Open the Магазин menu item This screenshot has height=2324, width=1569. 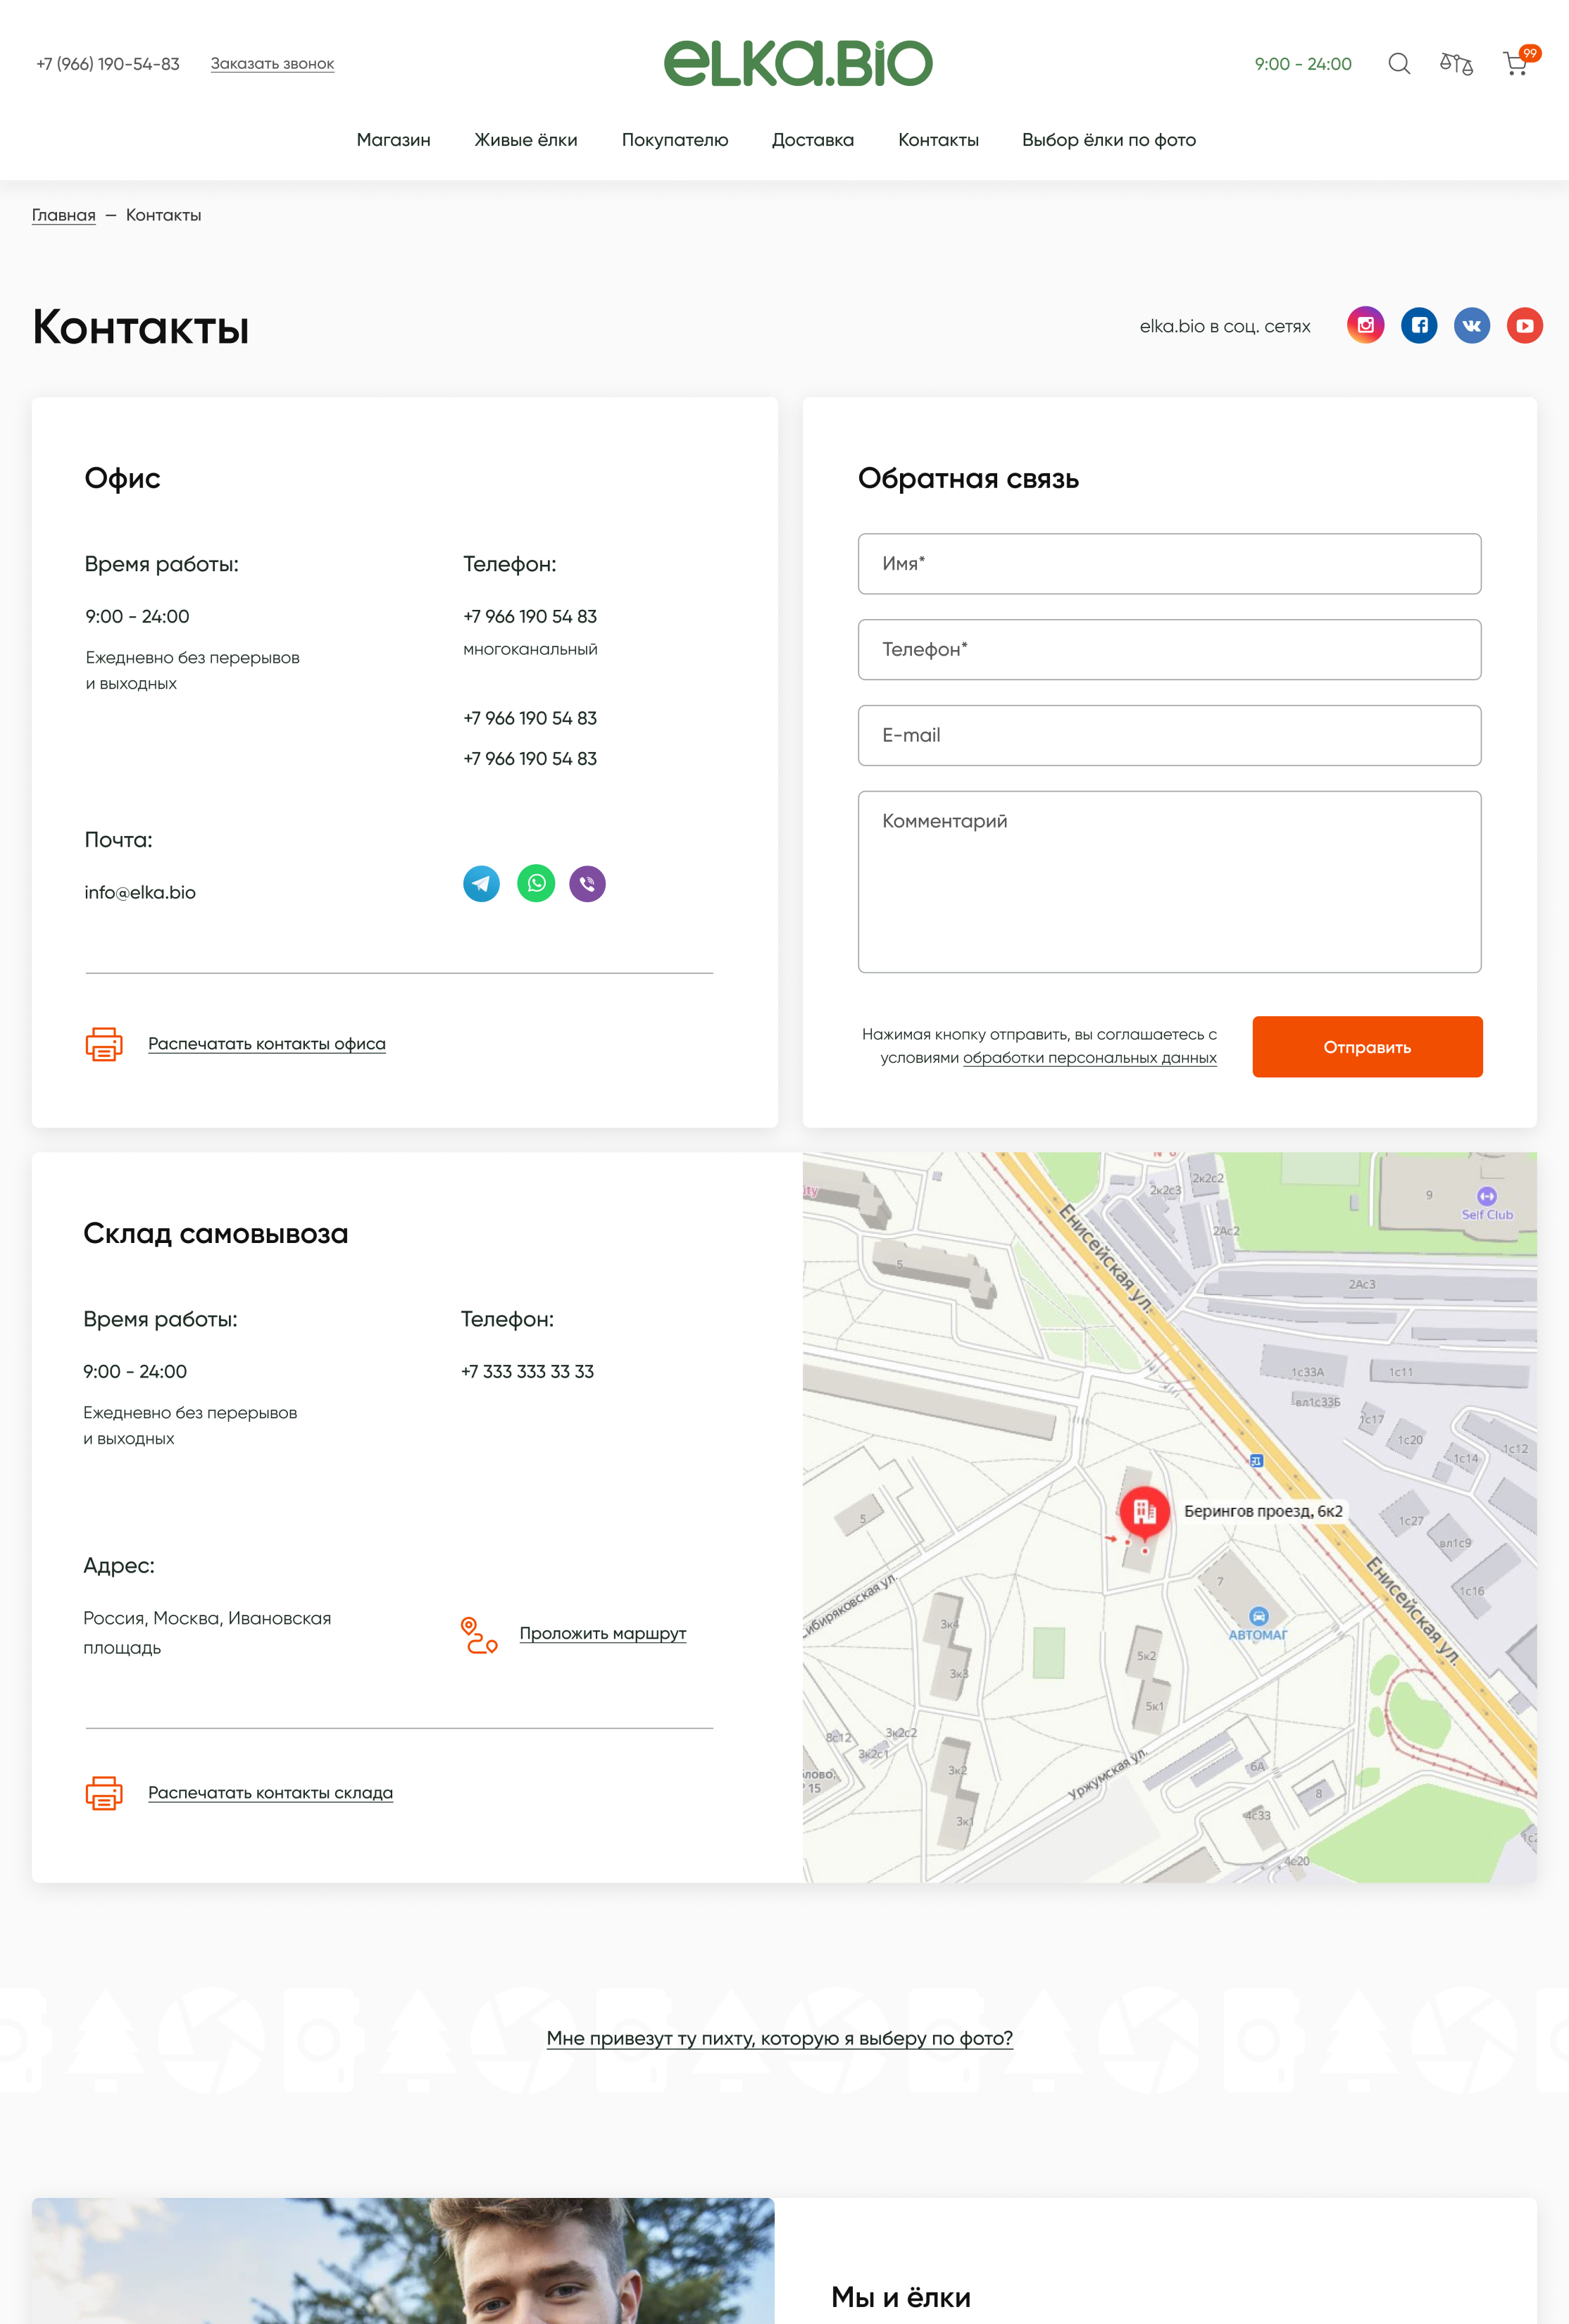[394, 140]
